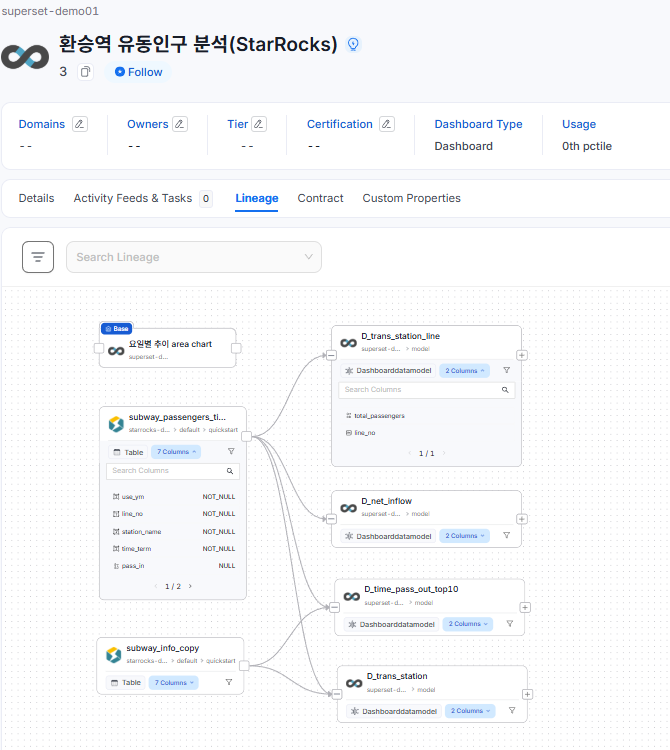670x750 pixels.
Task: Click Superset icon of D_trans_station
Action: point(354,683)
